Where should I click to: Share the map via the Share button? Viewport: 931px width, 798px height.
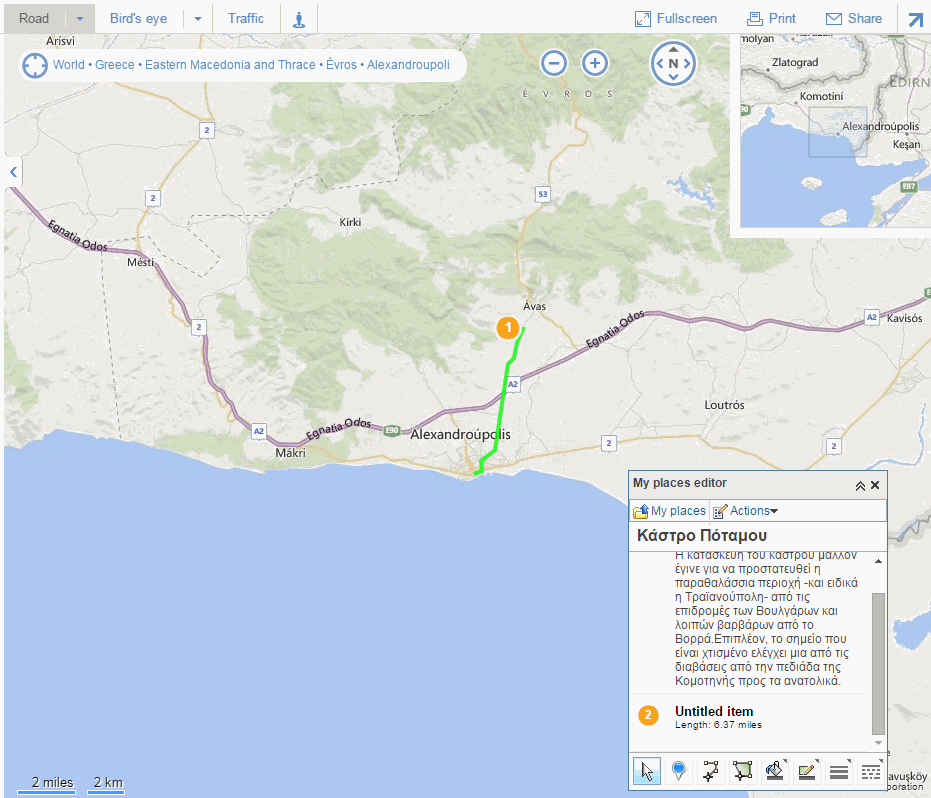tap(854, 18)
